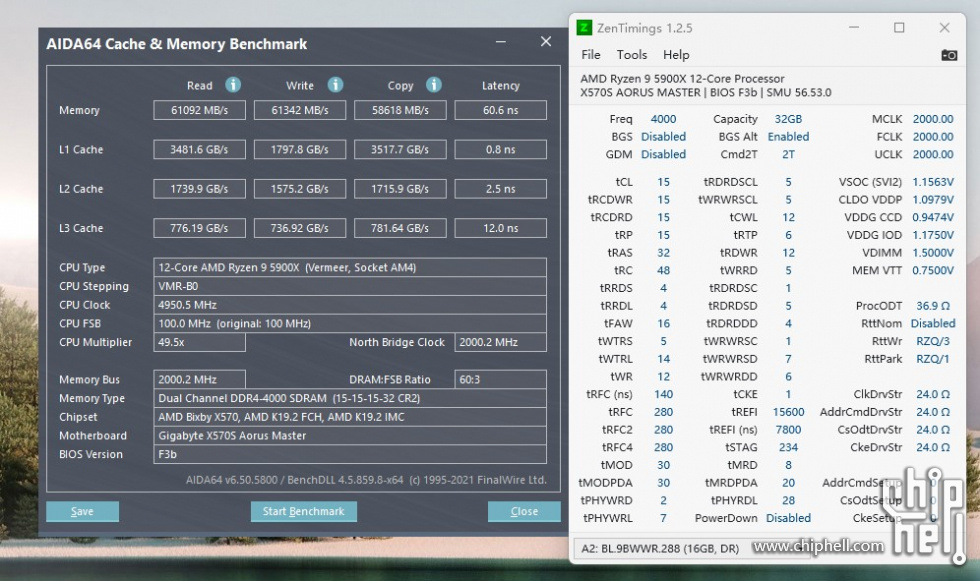Select L2 Cache Copy 1715.9 GB/s

(x=400, y=189)
